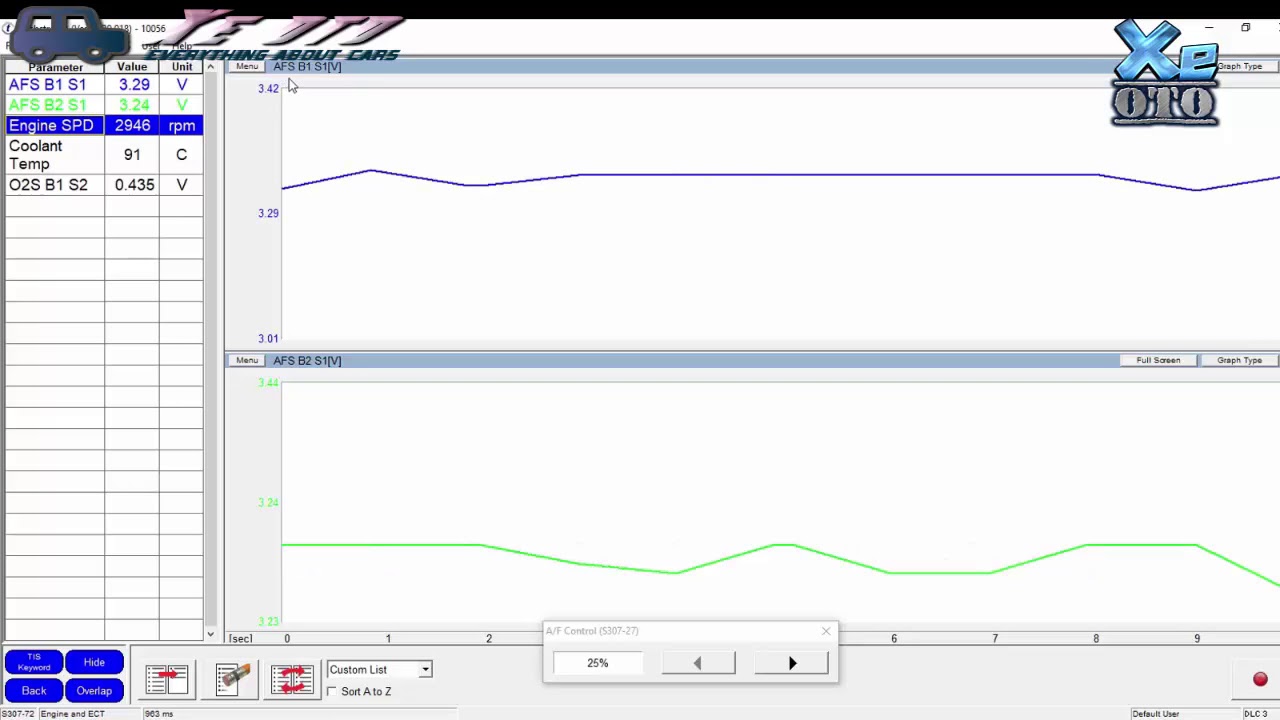Image resolution: width=1280 pixels, height=720 pixels.
Task: Click the Default User status entry
Action: [x=1155, y=714]
